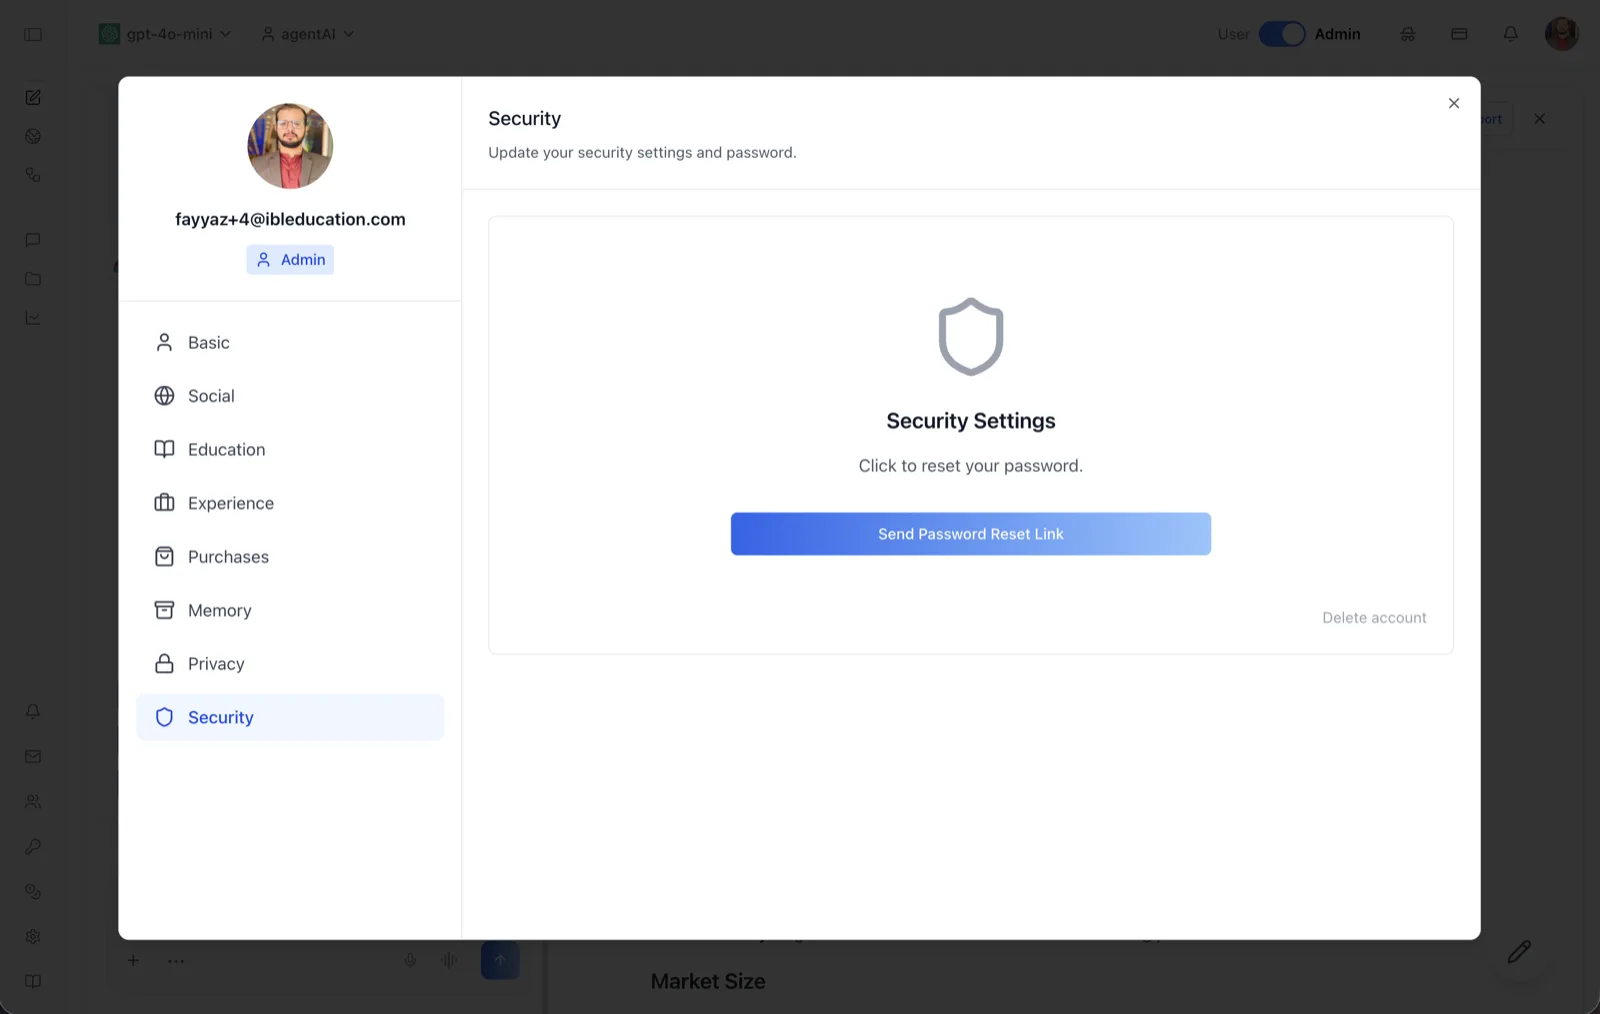Viewport: 1600px width, 1014px height.
Task: Toggle the User/Admin switch
Action: pyautogui.click(x=1281, y=34)
